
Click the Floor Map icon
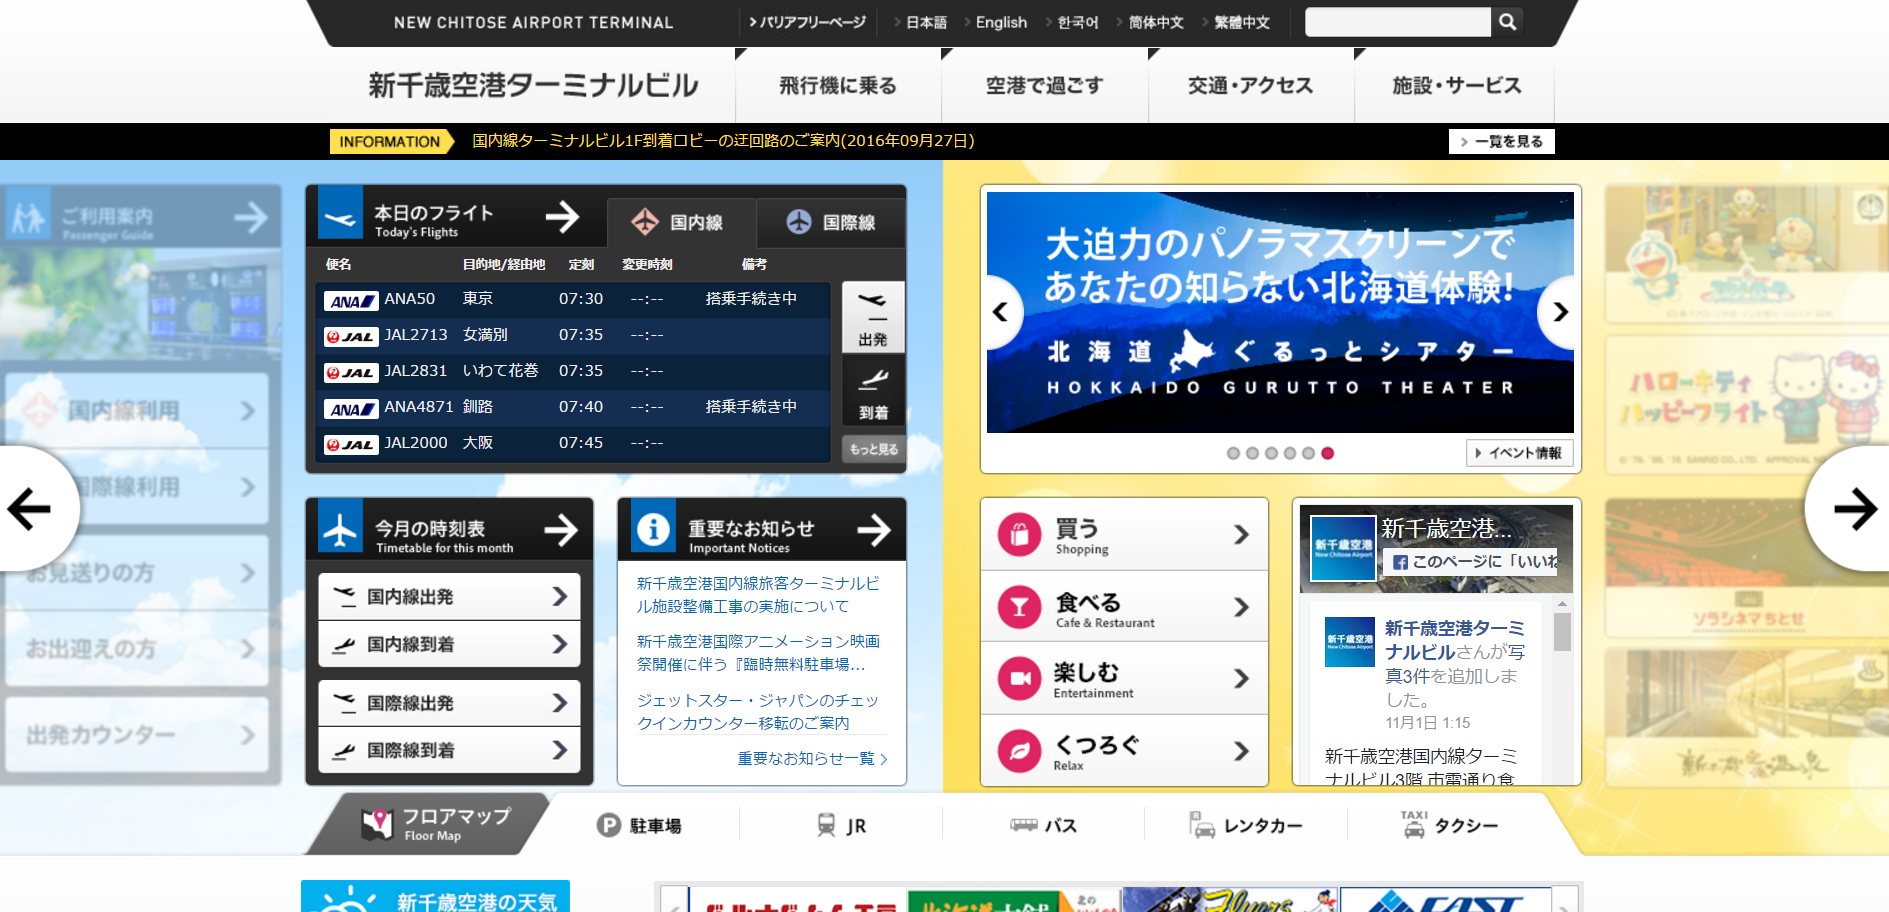click(x=377, y=824)
